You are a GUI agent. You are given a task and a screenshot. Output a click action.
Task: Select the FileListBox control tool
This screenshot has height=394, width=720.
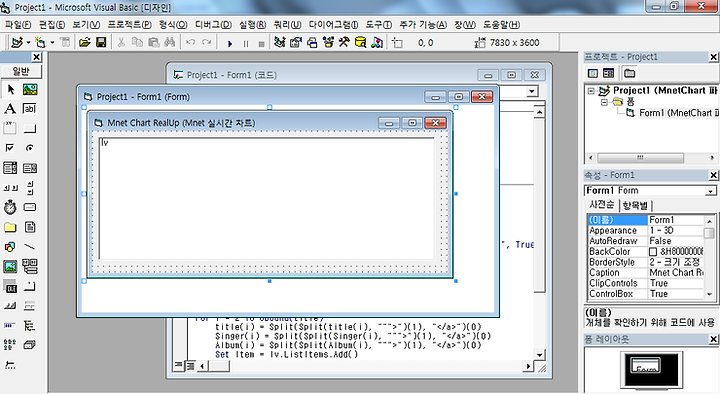[30, 227]
